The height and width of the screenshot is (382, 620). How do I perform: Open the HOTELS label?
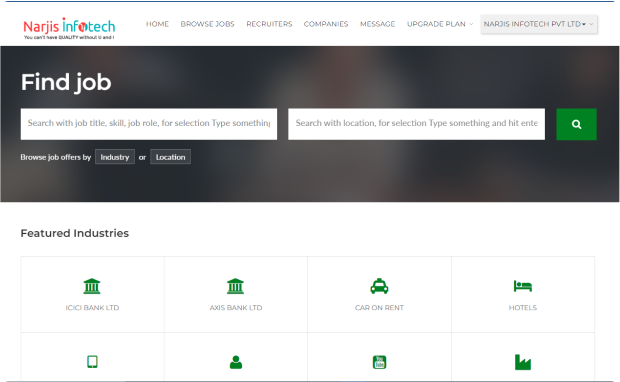pos(523,308)
